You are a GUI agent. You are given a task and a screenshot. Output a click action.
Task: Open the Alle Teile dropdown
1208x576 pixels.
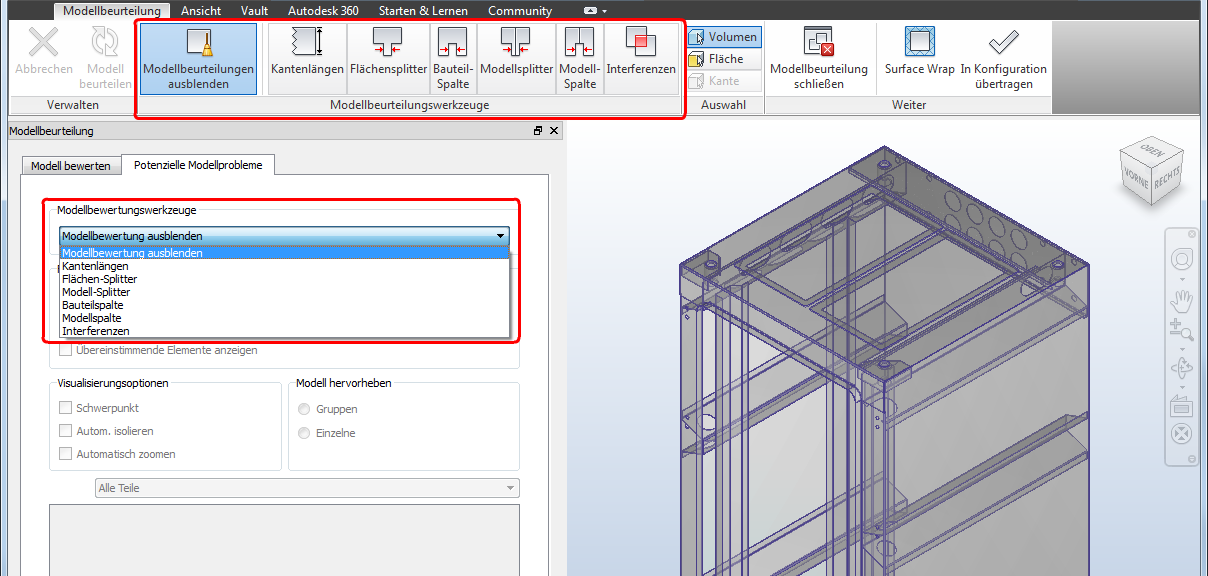tap(306, 488)
